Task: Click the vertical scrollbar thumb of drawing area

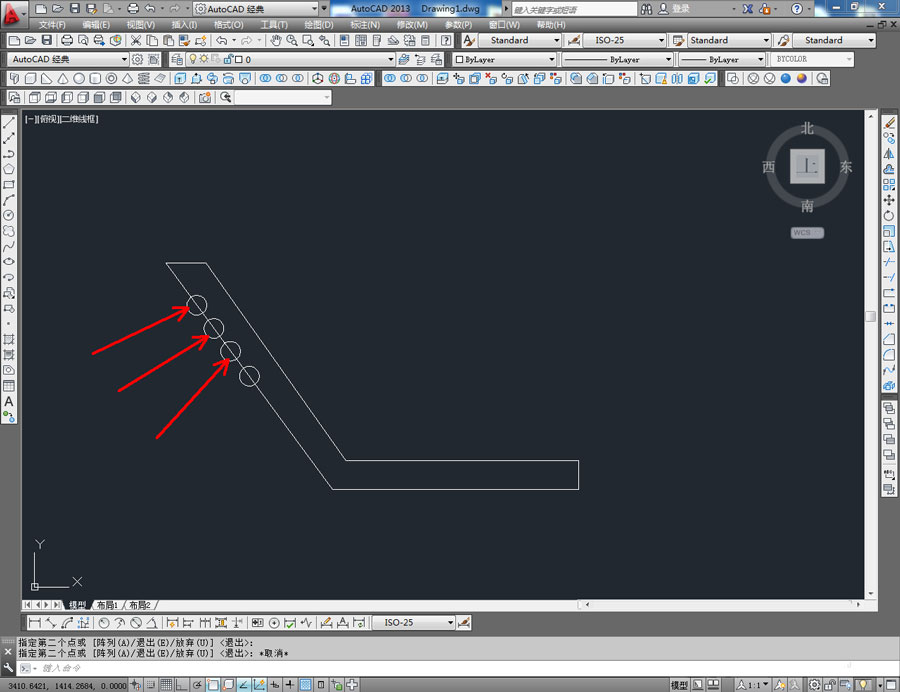Action: (x=870, y=316)
